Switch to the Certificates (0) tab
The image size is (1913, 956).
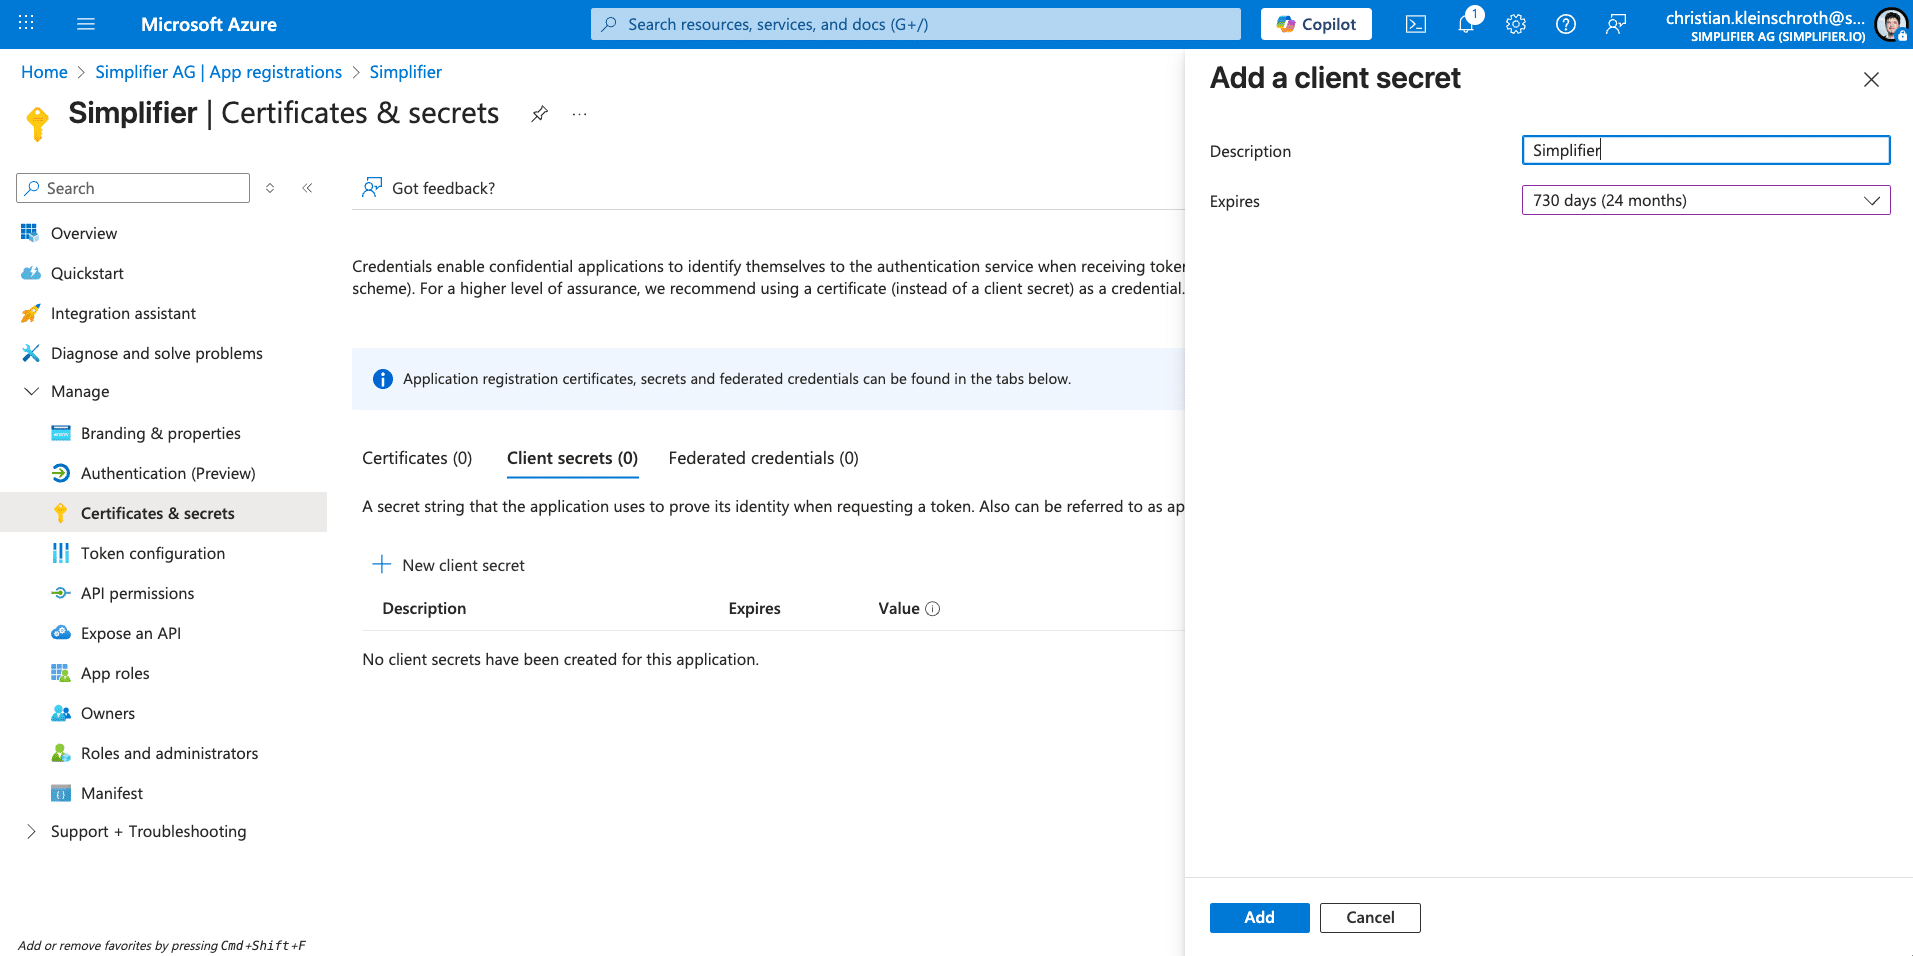tap(417, 458)
